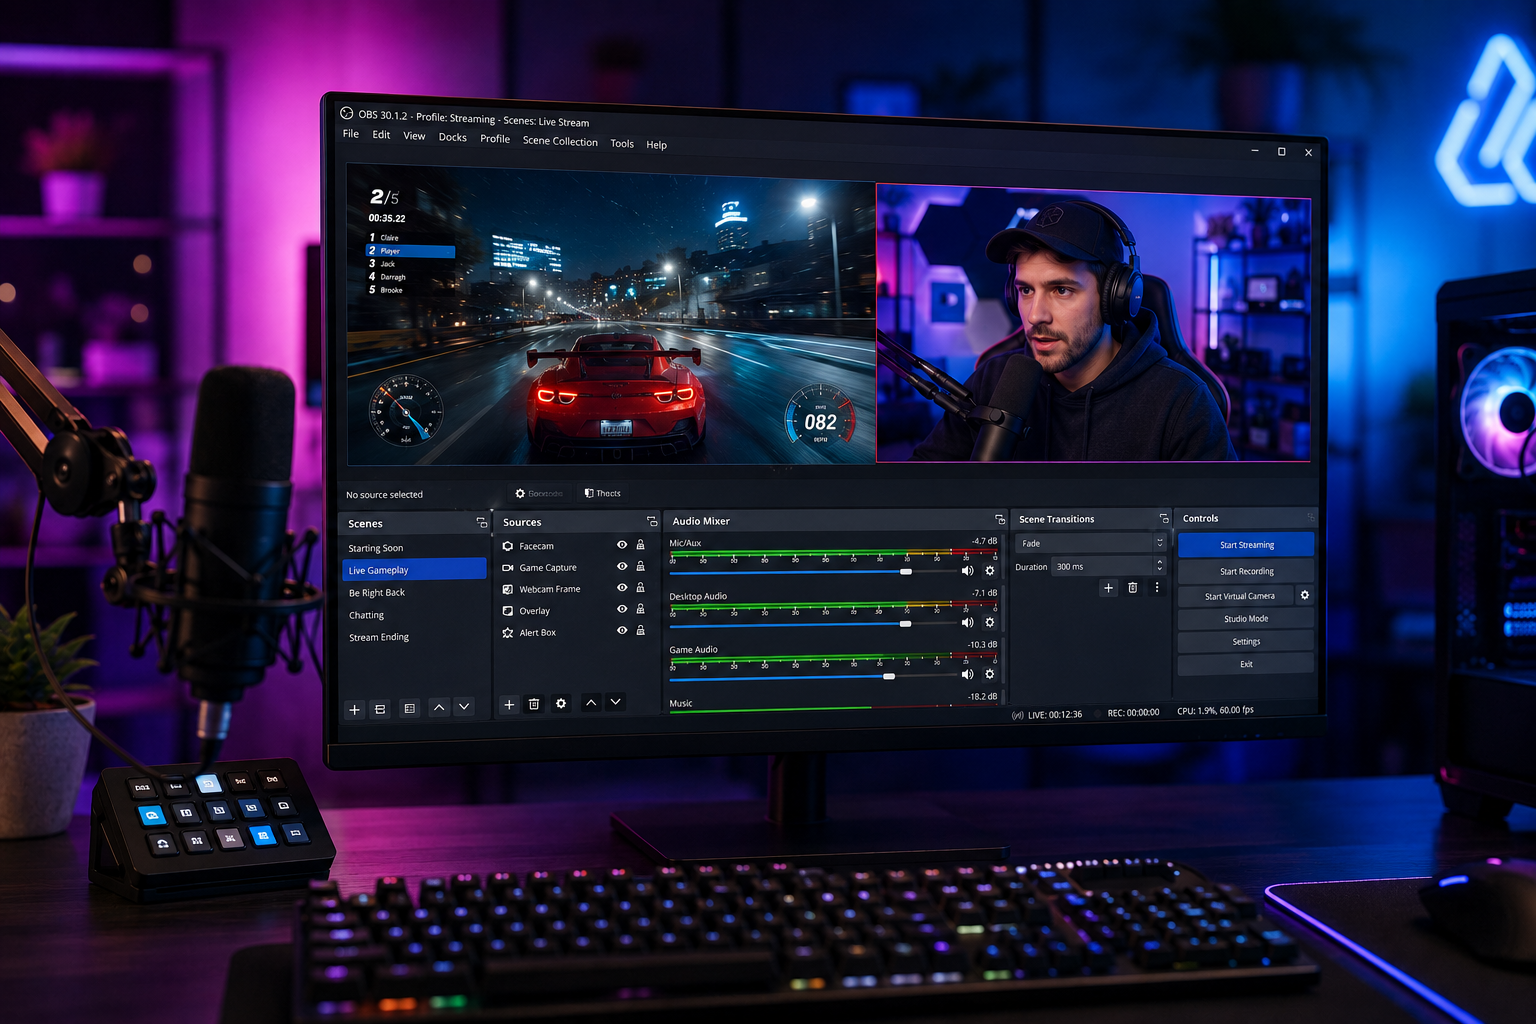Viewport: 1536px width, 1024px height.
Task: Pop out the Sources dock icon
Action: coord(652,521)
